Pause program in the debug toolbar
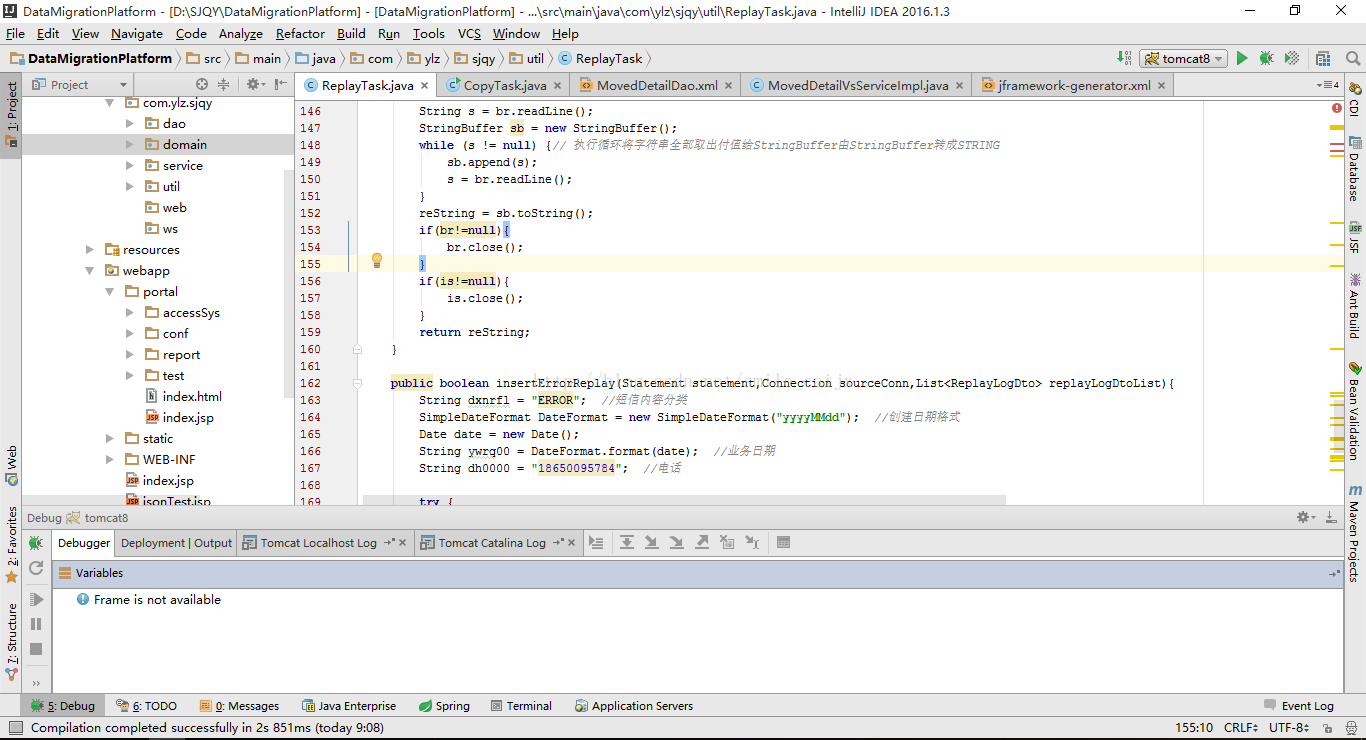The height and width of the screenshot is (740, 1366). (x=36, y=624)
